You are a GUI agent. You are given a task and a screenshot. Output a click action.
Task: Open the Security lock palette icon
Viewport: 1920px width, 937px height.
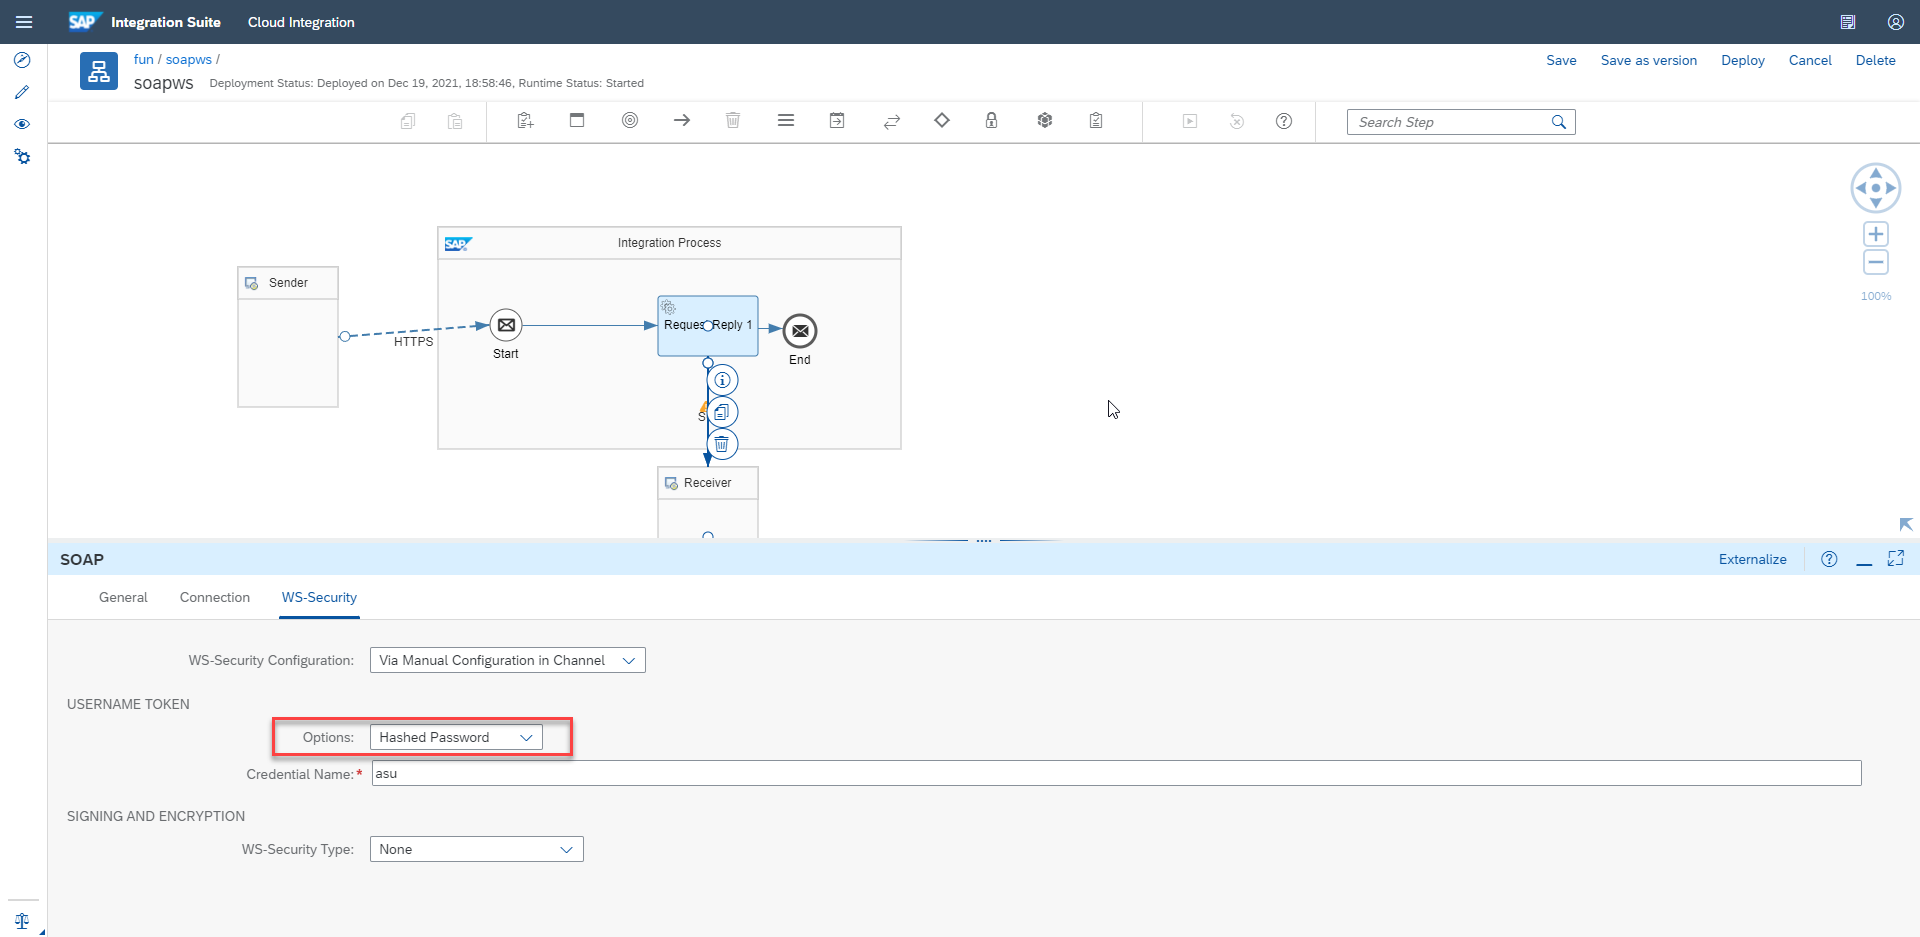991,121
